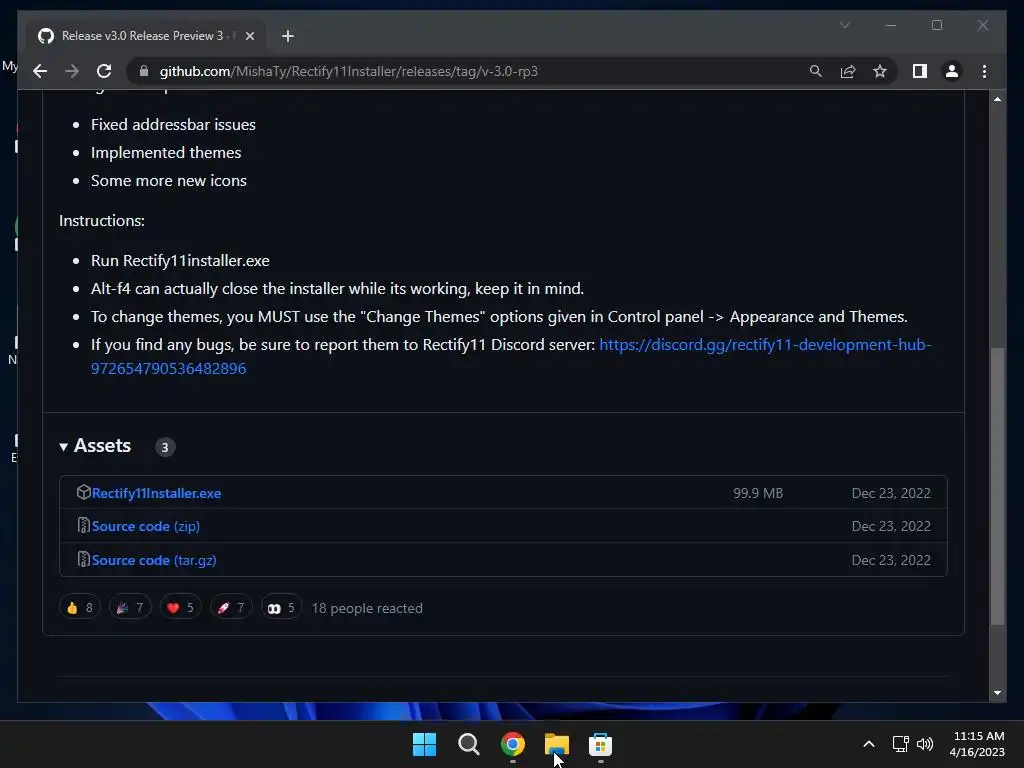Open Chrome side panel
The width and height of the screenshot is (1024, 768).
920,71
